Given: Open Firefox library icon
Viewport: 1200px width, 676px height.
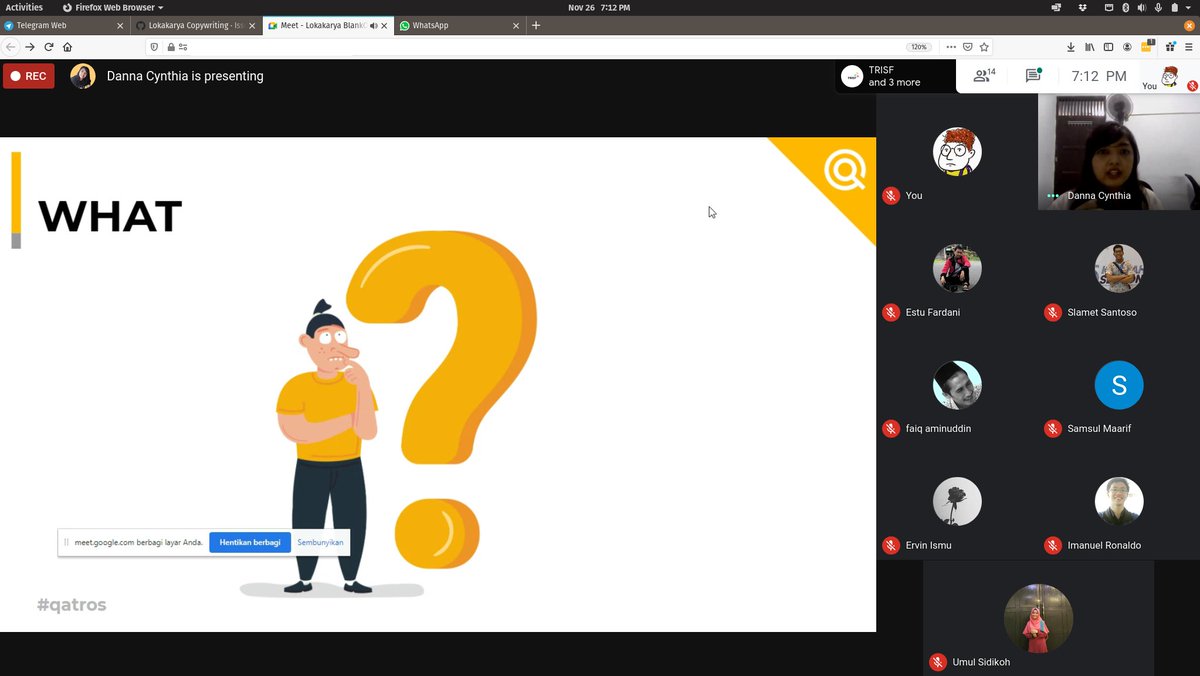Looking at the screenshot, I should pyautogui.click(x=1090, y=47).
